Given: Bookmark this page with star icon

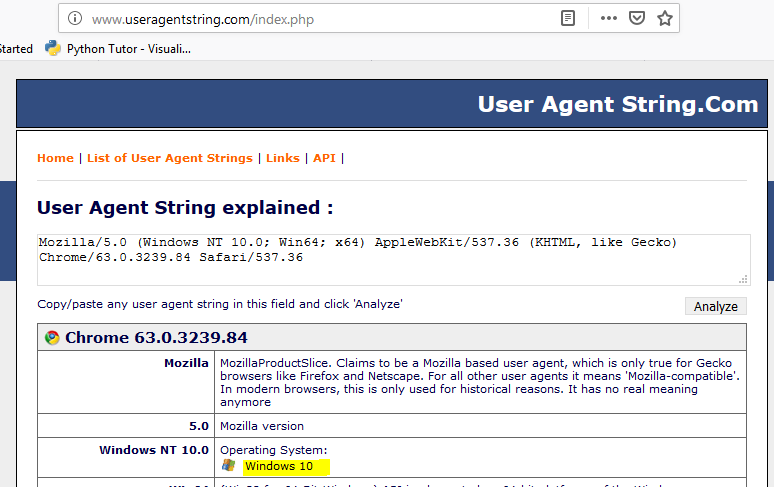Looking at the screenshot, I should pos(665,19).
